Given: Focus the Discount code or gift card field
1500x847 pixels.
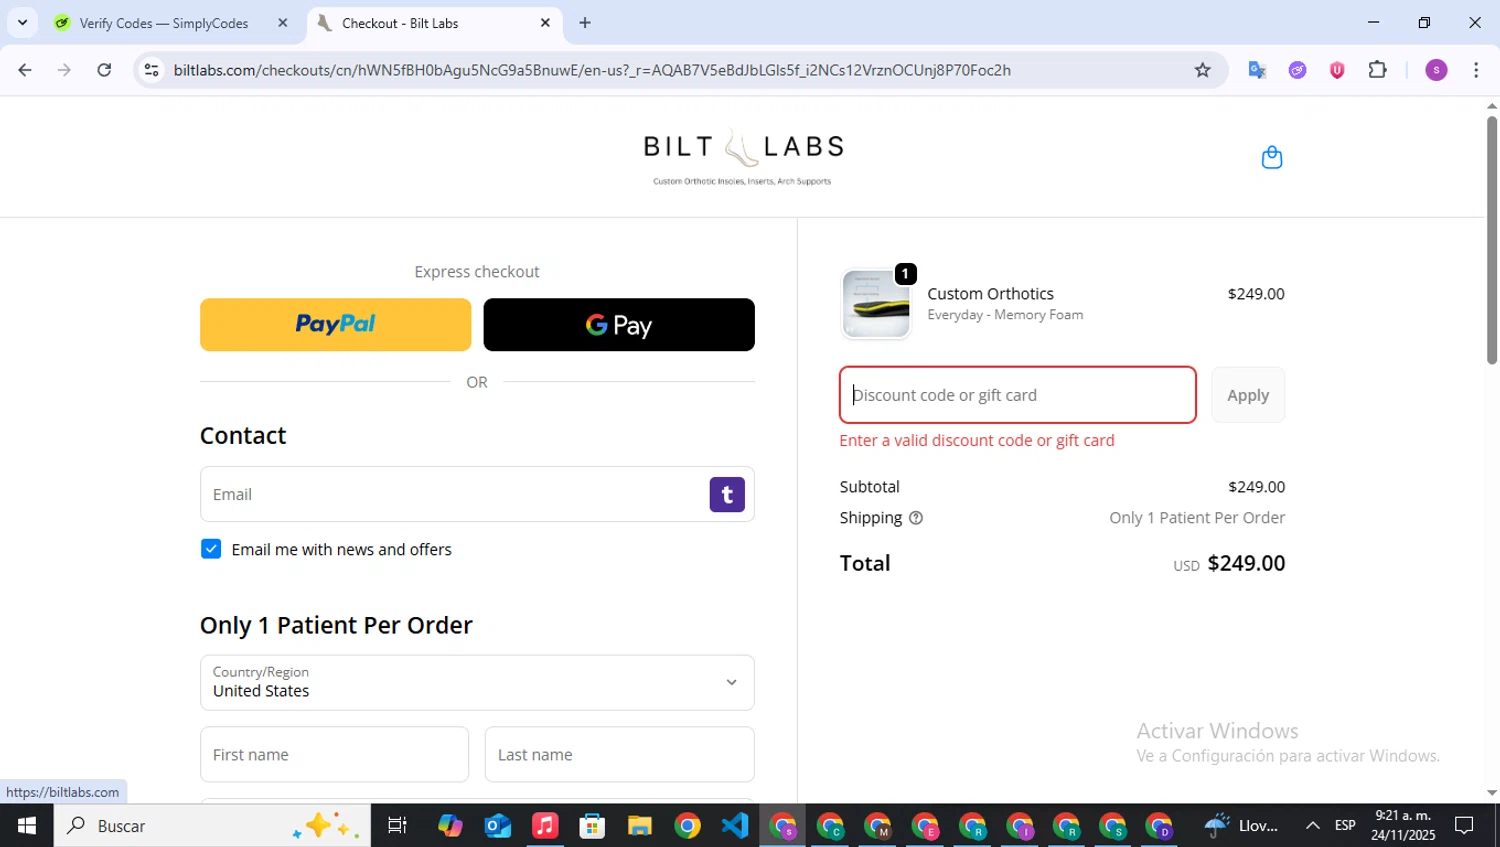Looking at the screenshot, I should [x=1017, y=395].
